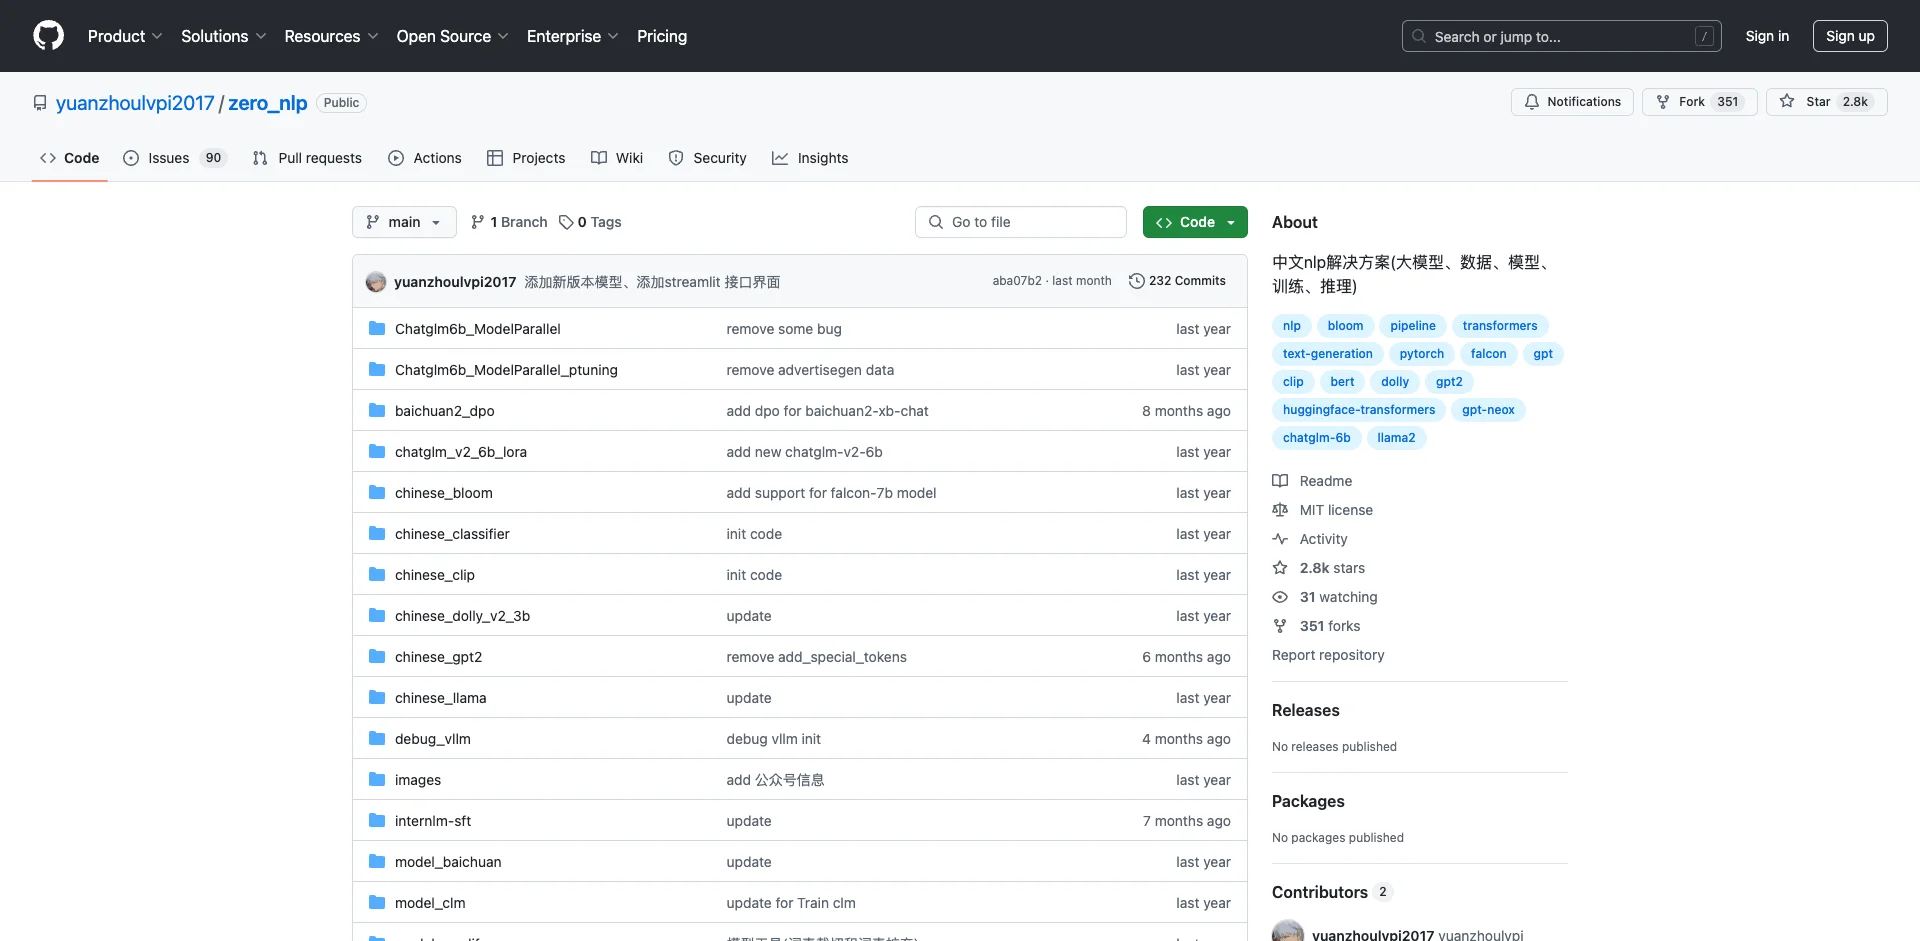Expand the Product menu
The image size is (1920, 941).
pyautogui.click(x=125, y=36)
